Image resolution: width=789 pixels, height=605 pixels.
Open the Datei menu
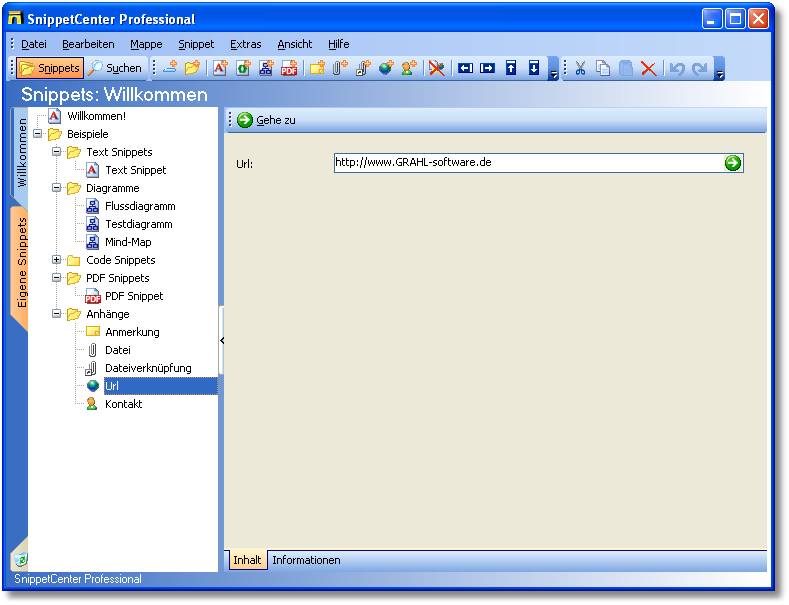point(34,44)
